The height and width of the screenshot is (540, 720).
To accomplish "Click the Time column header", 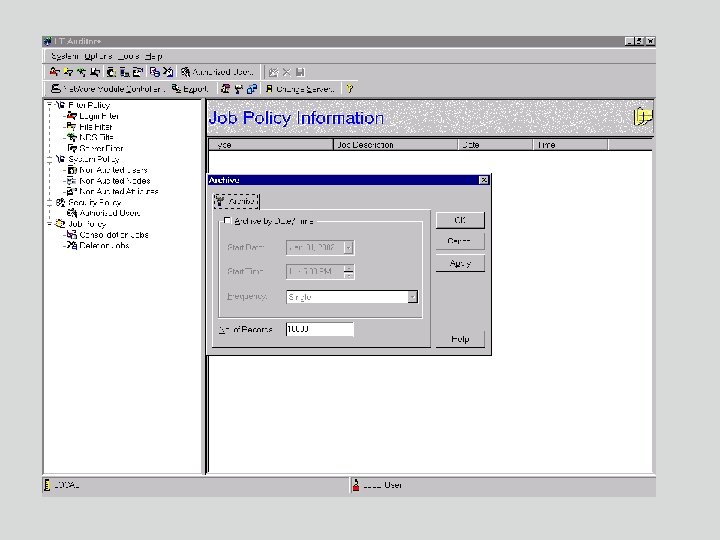I will [x=570, y=145].
